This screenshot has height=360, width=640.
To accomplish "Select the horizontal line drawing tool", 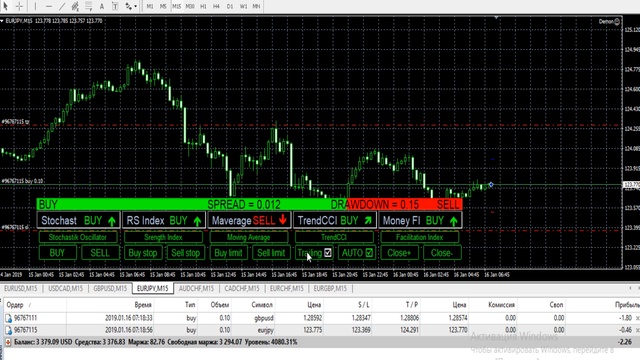I will [x=49, y=6].
